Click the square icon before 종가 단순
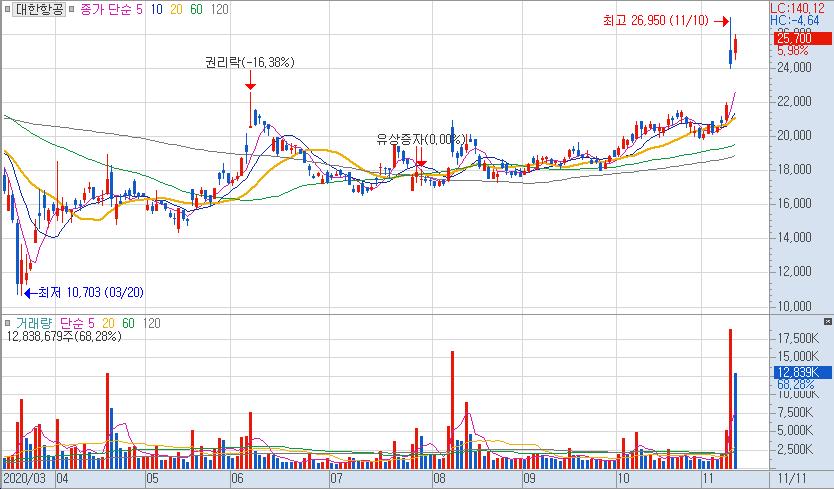This screenshot has width=834, height=489. point(72,9)
